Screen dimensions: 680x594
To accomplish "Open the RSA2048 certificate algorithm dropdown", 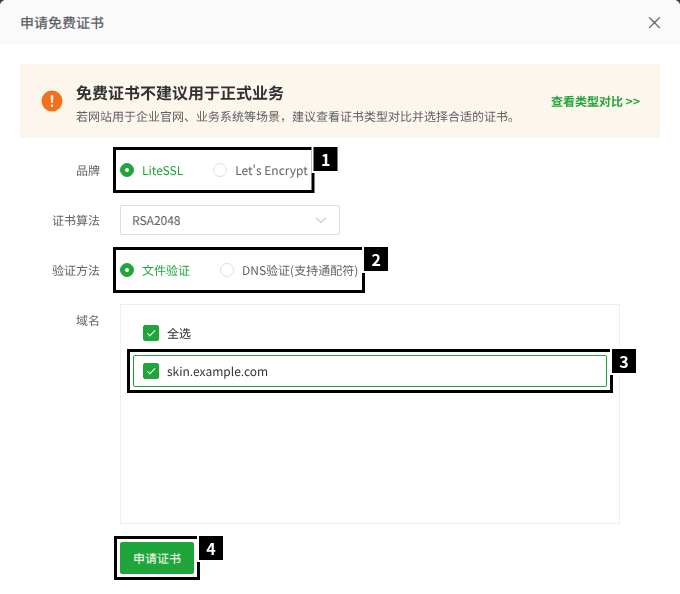I will pyautogui.click(x=230, y=220).
